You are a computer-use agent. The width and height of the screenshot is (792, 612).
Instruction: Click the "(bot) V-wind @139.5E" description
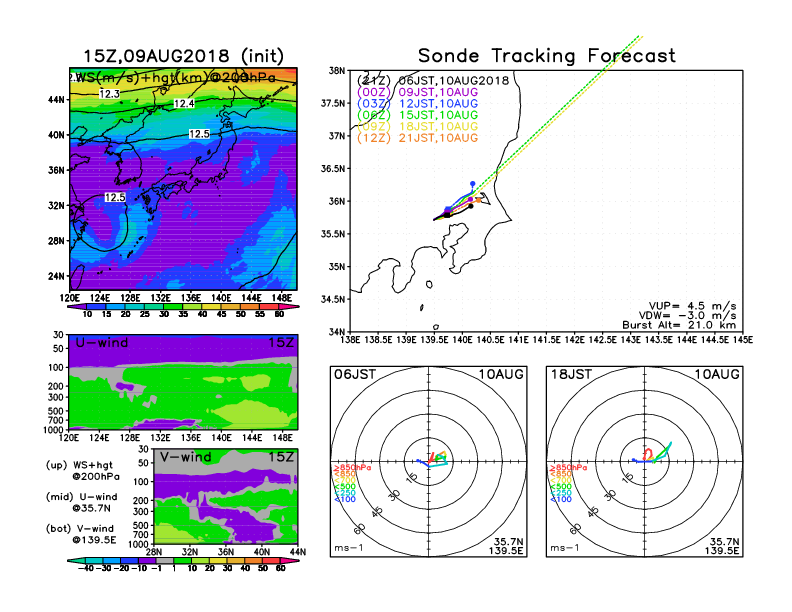[x=81, y=534]
